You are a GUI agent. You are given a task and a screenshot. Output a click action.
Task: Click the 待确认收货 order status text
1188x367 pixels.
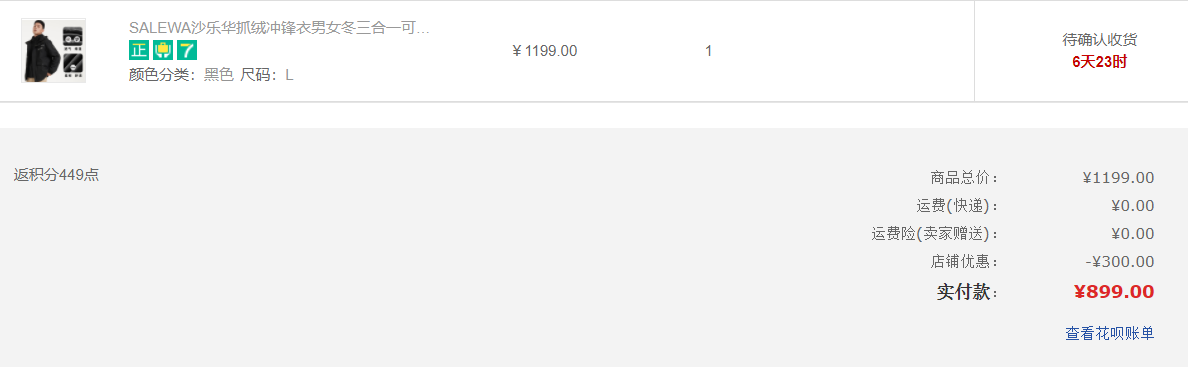[1099, 40]
